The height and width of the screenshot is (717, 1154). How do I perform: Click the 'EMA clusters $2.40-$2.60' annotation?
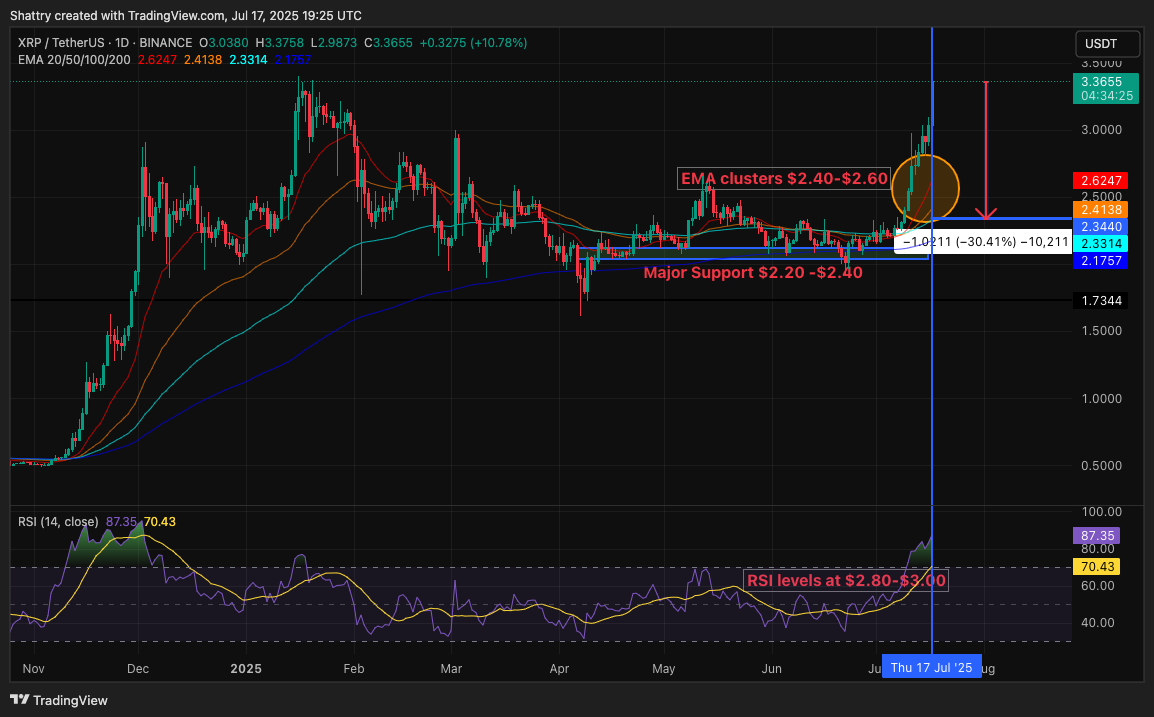[783, 178]
